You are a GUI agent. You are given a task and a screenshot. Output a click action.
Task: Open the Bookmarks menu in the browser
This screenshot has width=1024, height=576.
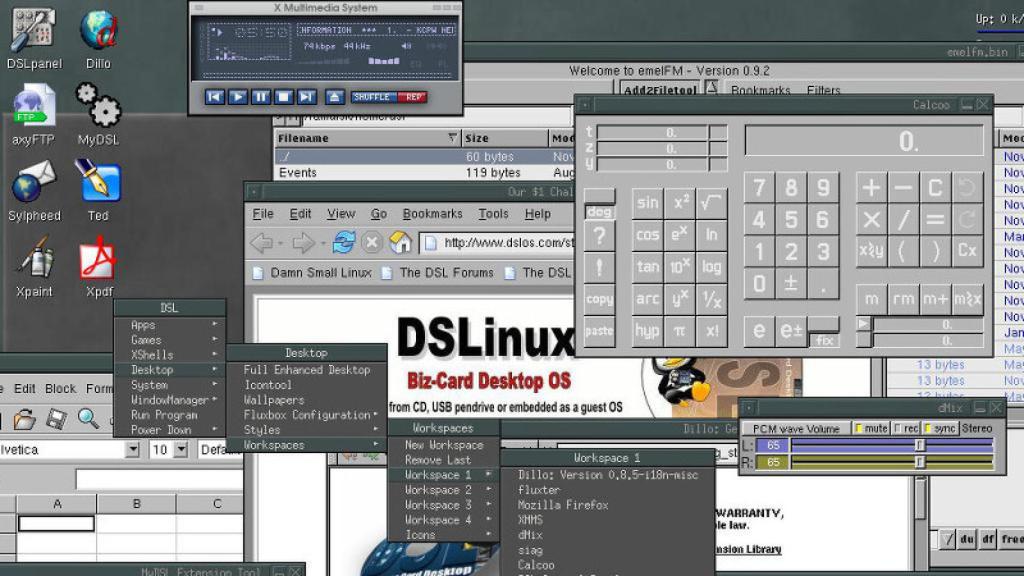(432, 213)
